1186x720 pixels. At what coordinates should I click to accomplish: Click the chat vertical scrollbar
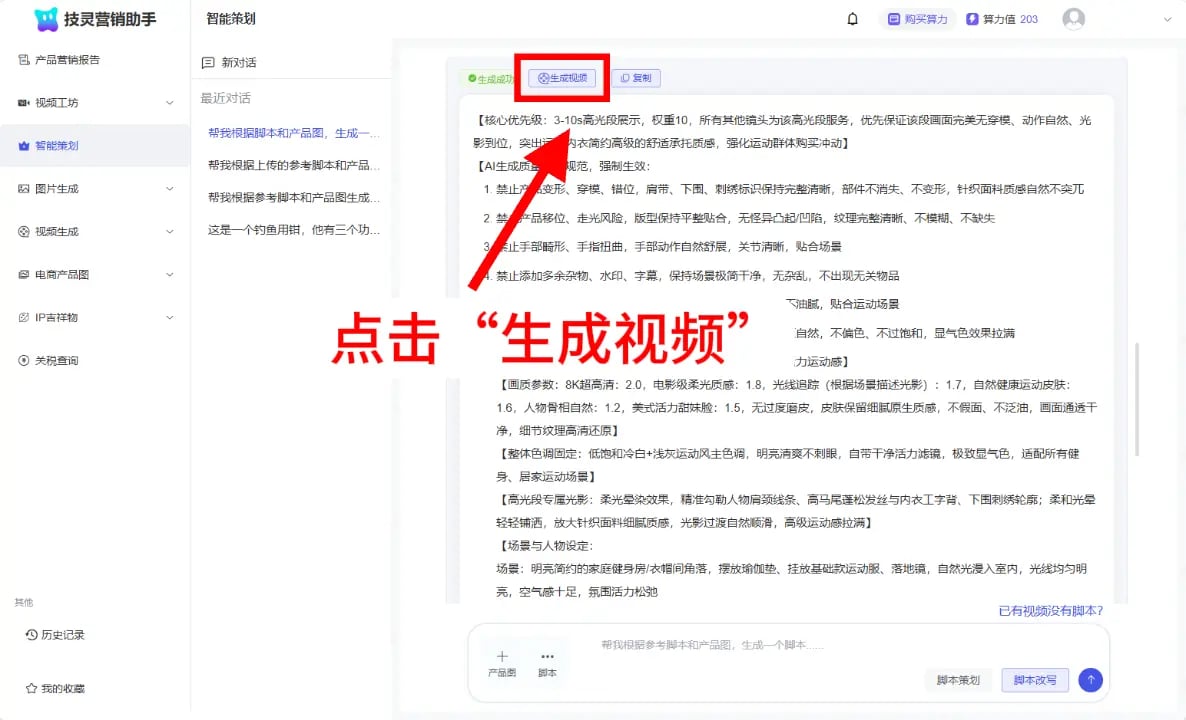(x=1137, y=399)
